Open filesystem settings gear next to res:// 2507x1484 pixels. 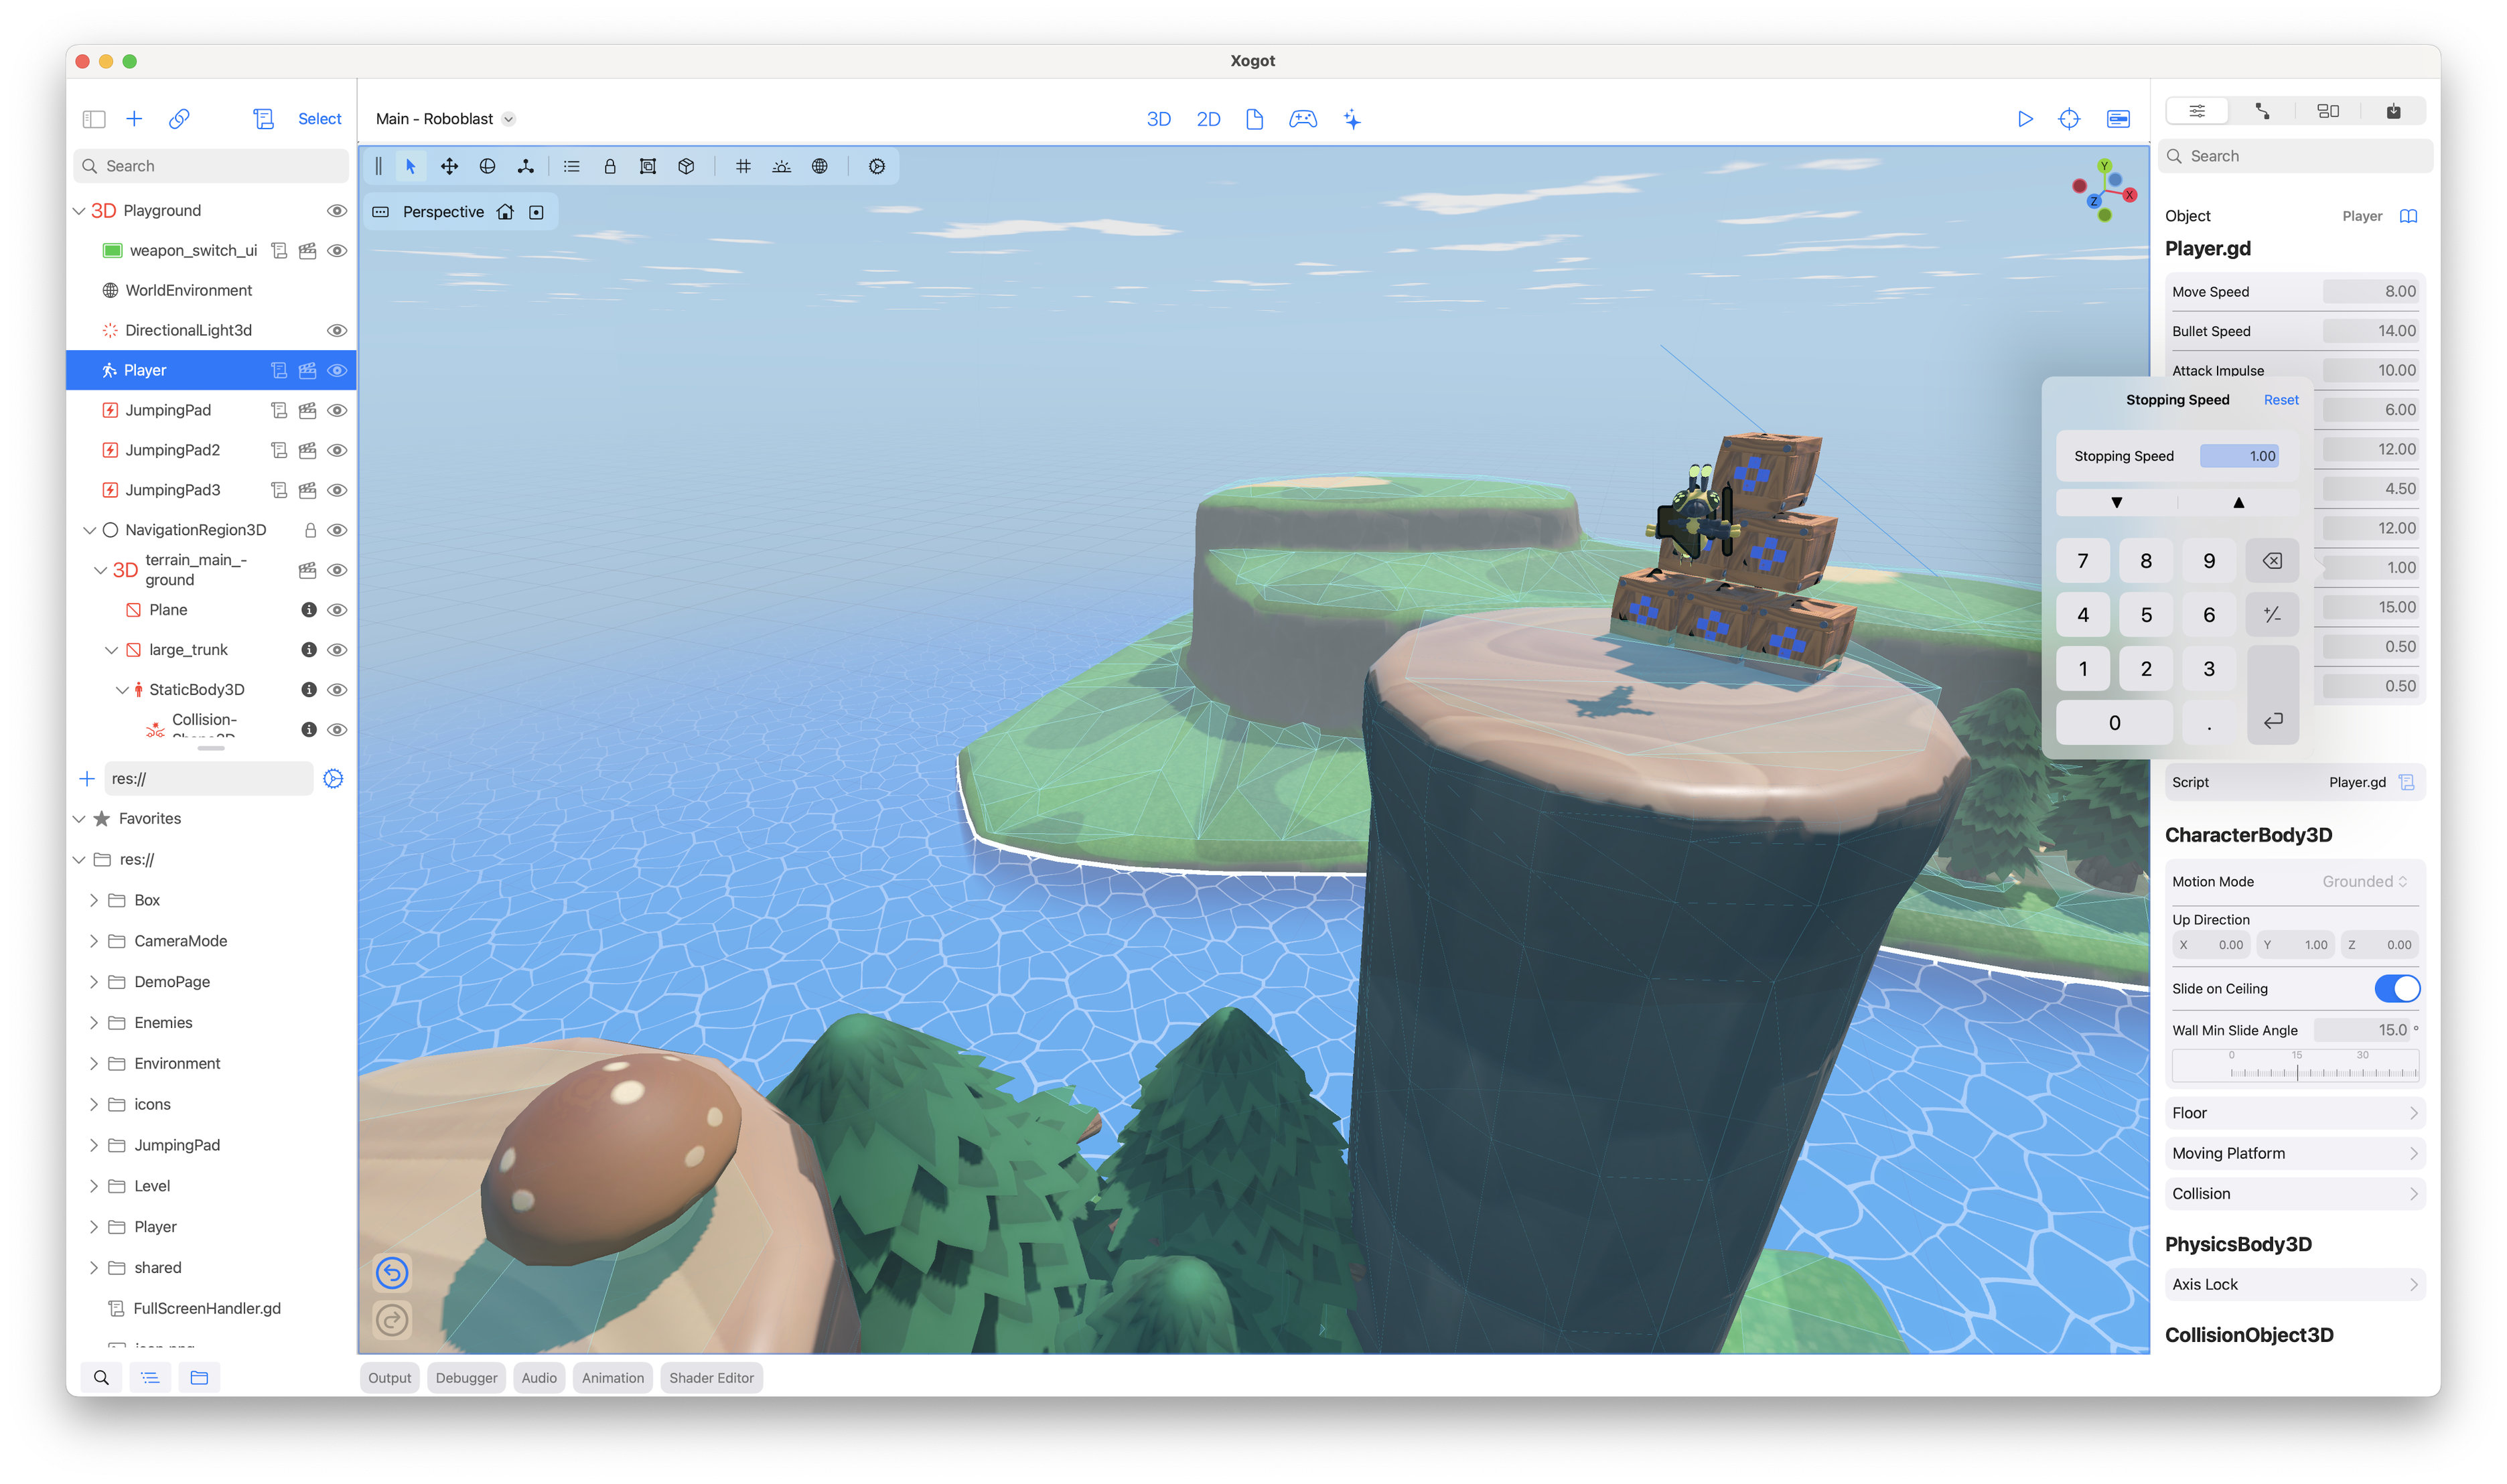(333, 778)
